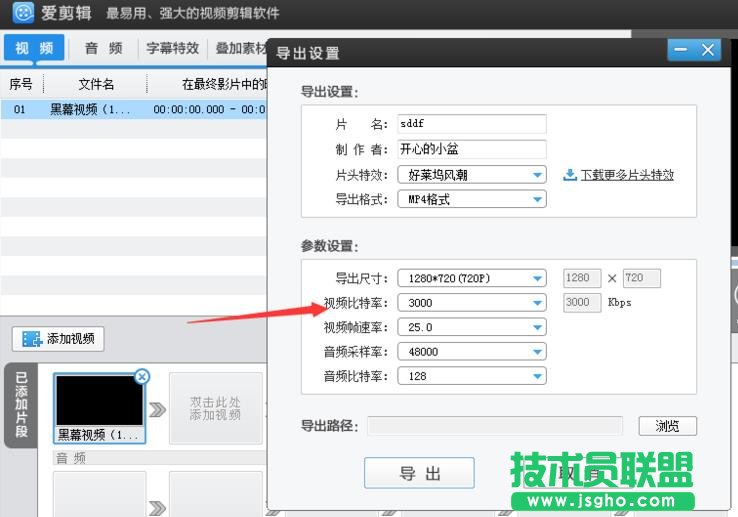The image size is (738, 517).
Task: Click the custom bitrate field beside Kbps
Action: point(582,302)
